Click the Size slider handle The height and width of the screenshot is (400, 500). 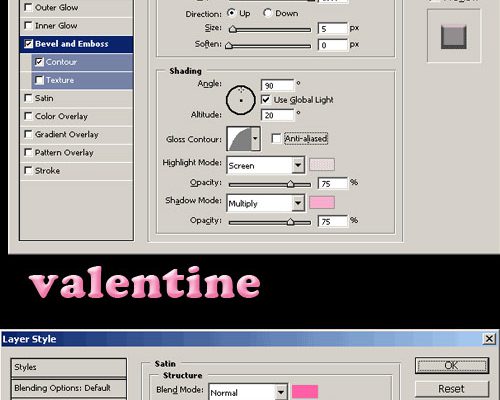(233, 29)
